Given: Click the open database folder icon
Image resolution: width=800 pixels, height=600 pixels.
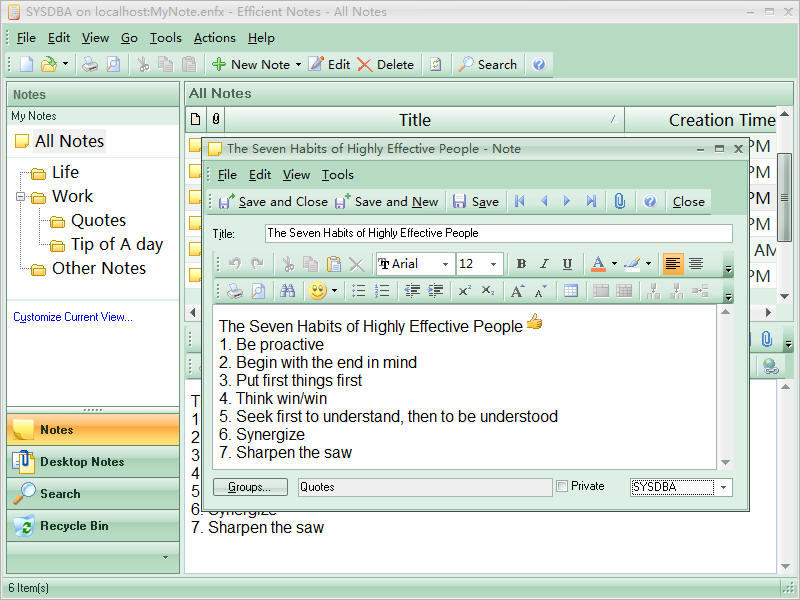Looking at the screenshot, I should coord(48,64).
